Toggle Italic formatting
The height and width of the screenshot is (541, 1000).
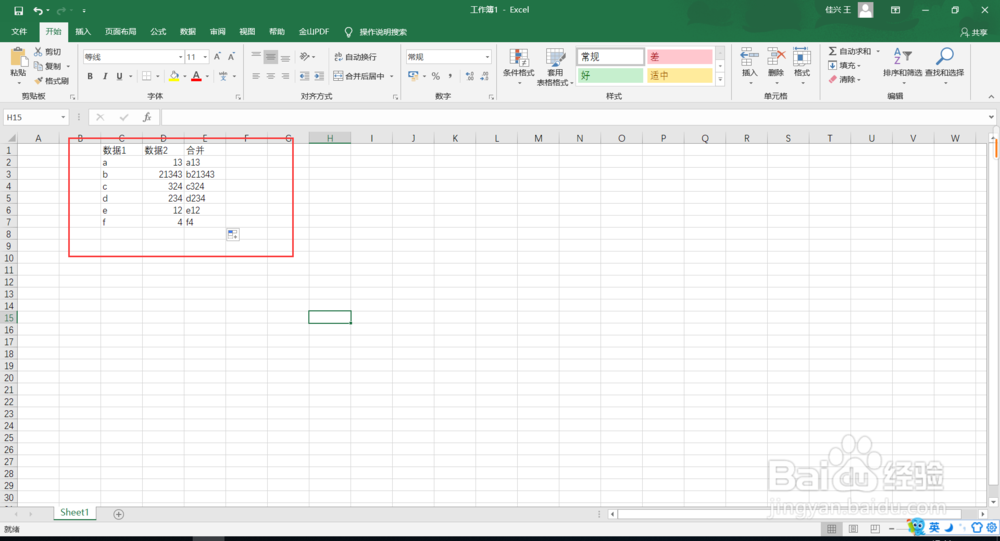coord(105,76)
